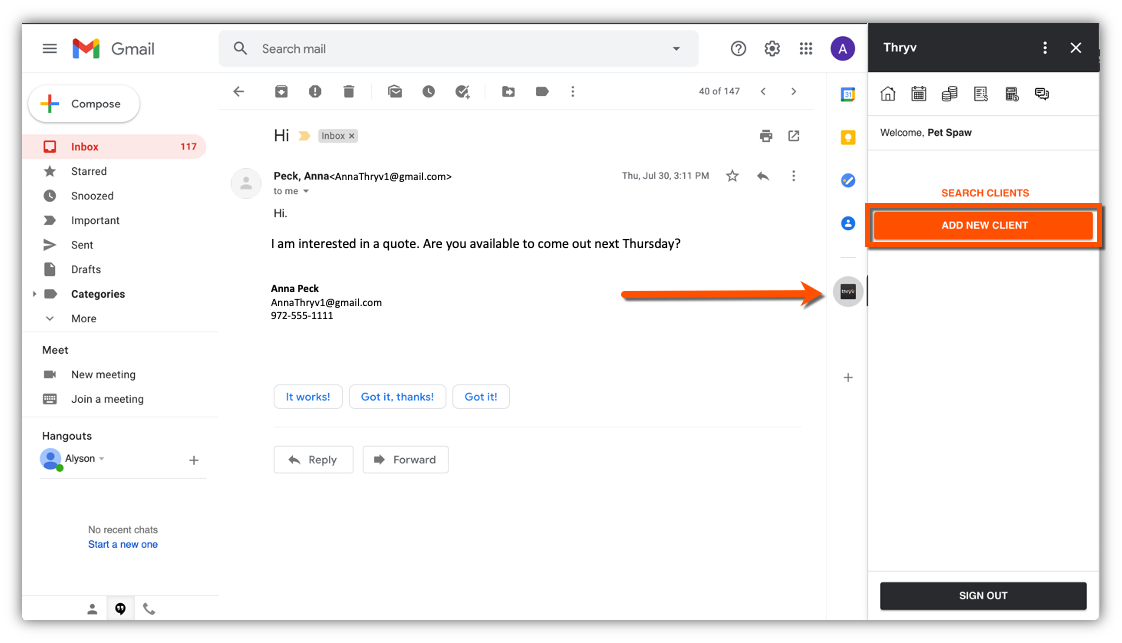
Task: Start a new Hangouts chat plus
Action: pyautogui.click(x=193, y=461)
